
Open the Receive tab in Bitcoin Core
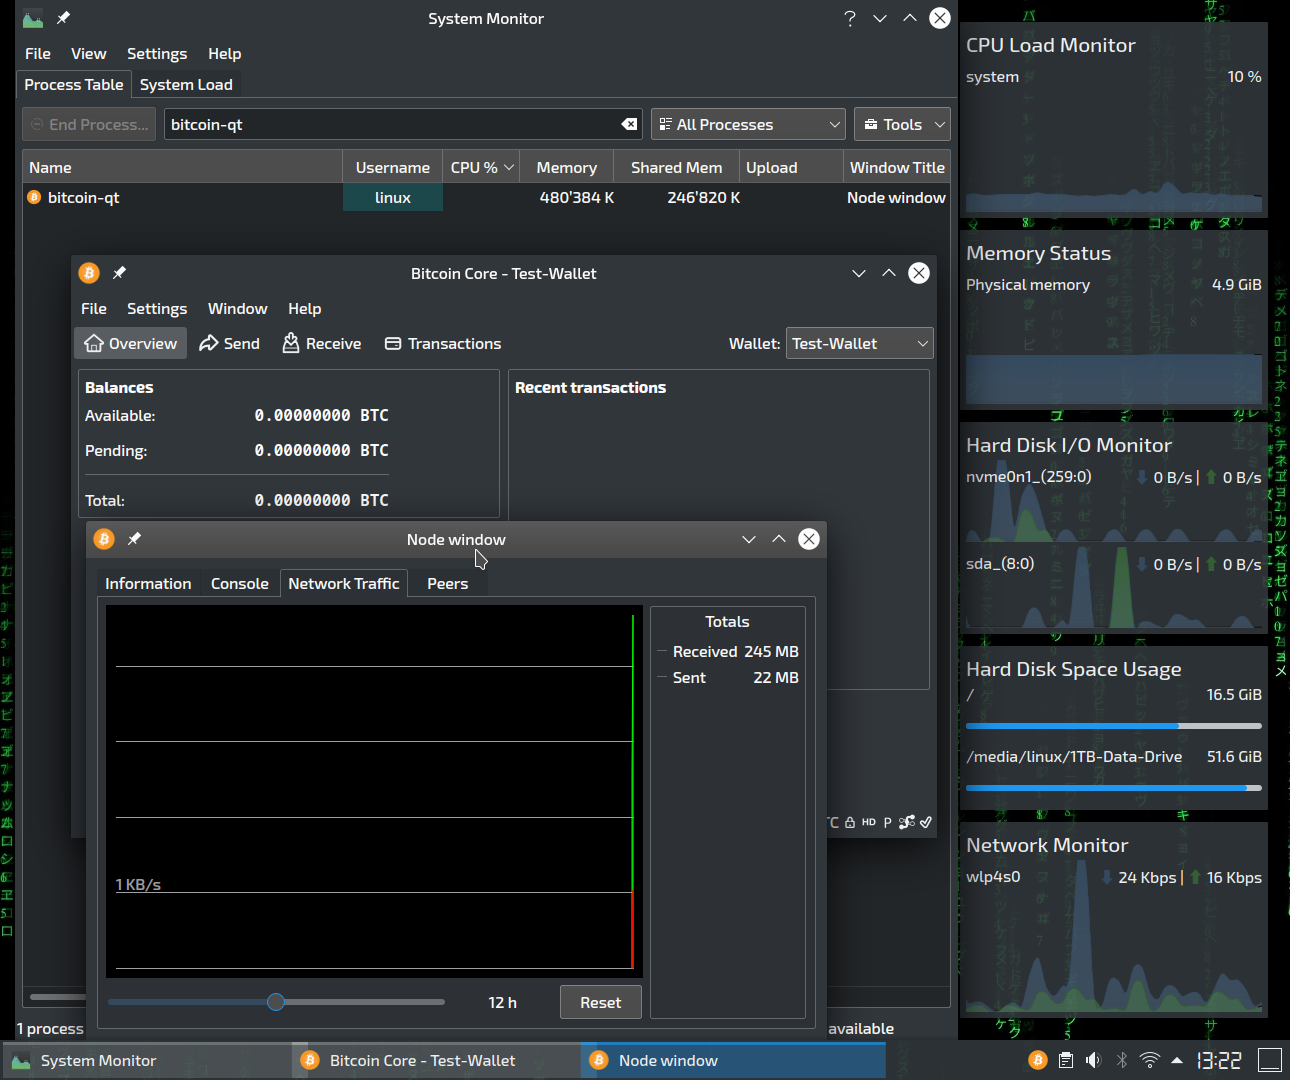tap(321, 343)
